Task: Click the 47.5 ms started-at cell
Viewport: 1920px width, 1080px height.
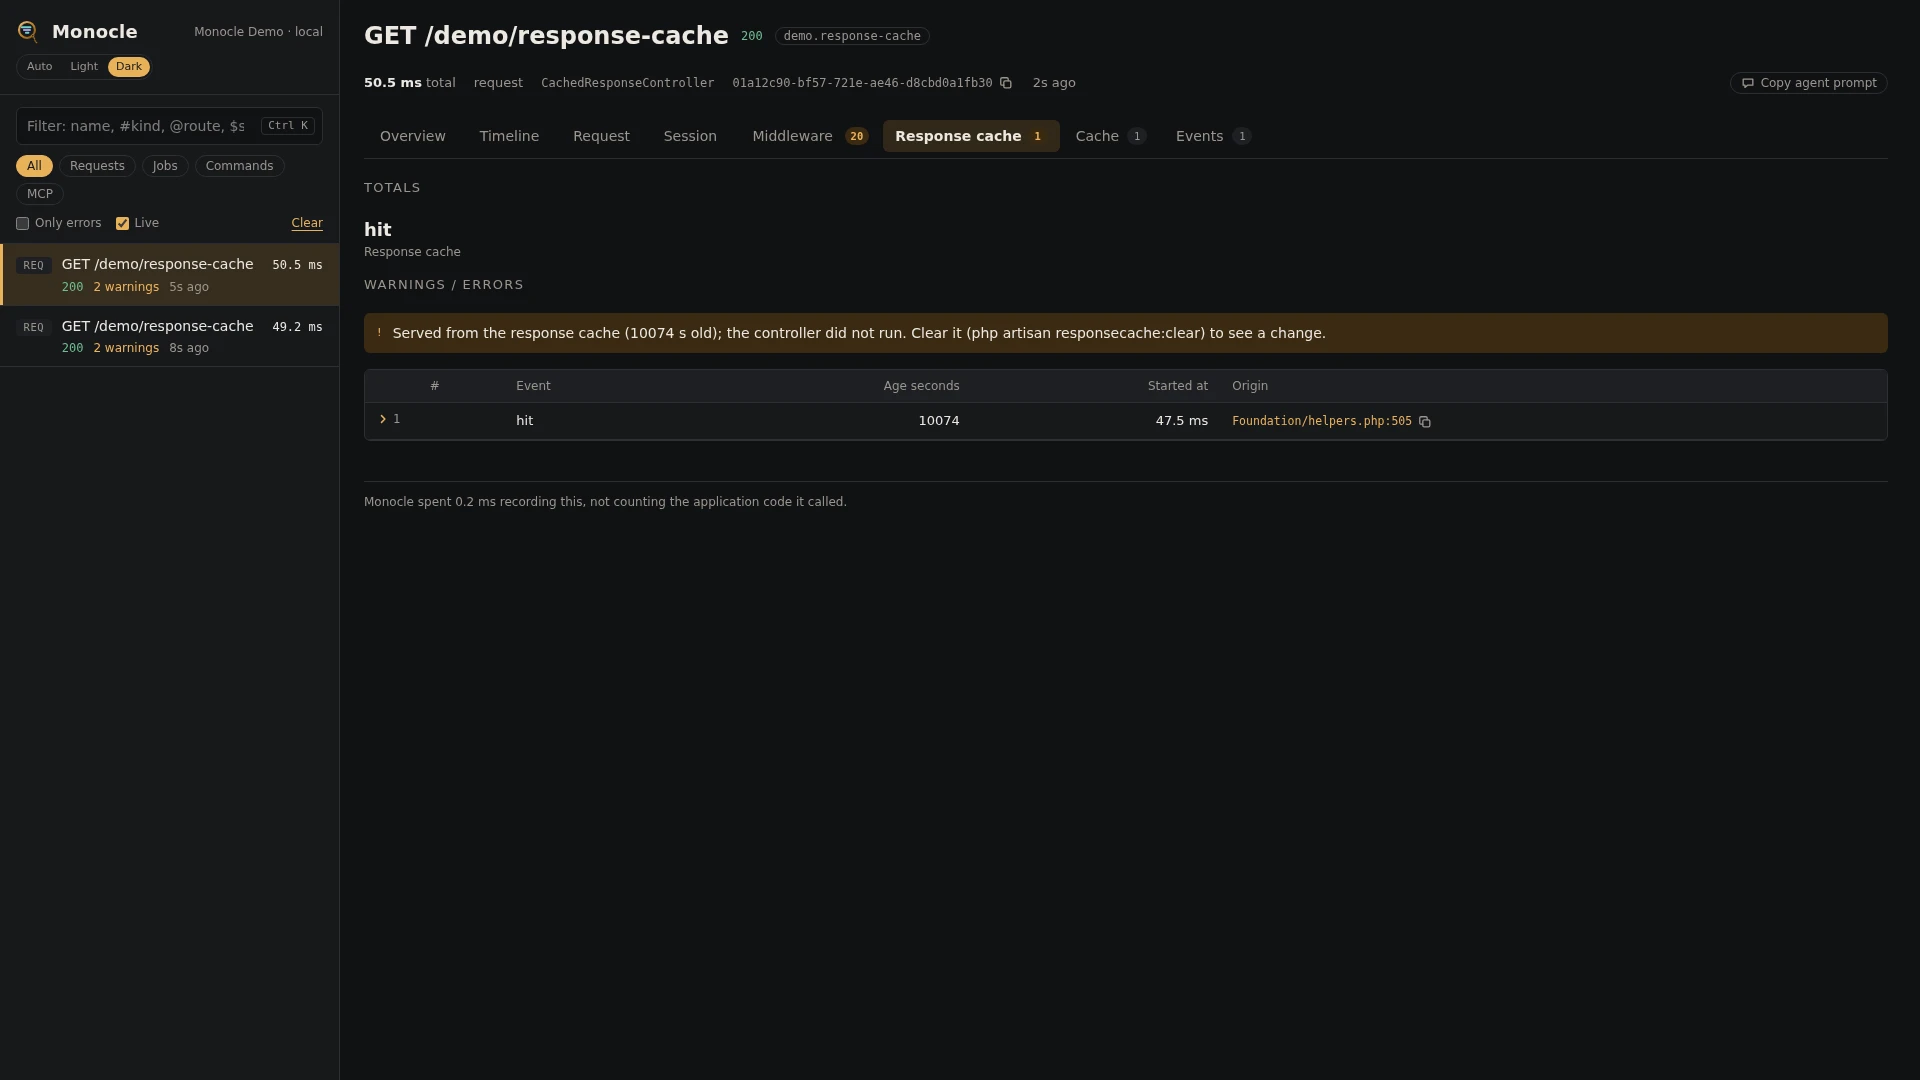Action: (x=1181, y=421)
